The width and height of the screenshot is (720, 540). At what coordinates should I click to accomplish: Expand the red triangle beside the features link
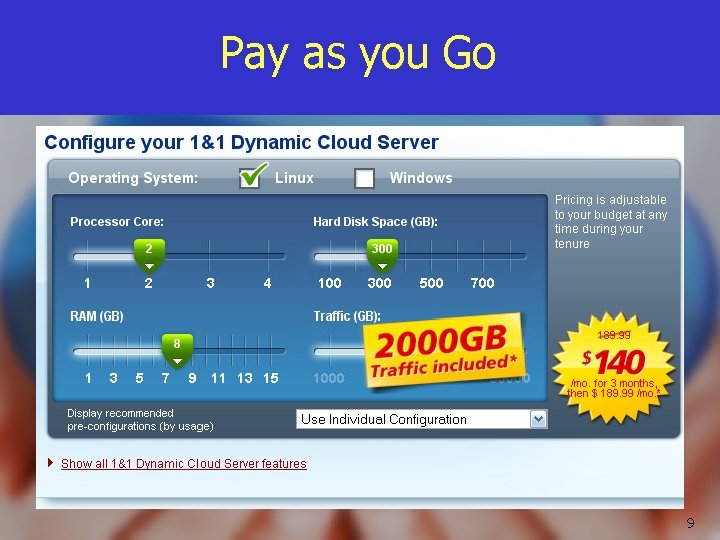pyautogui.click(x=51, y=462)
